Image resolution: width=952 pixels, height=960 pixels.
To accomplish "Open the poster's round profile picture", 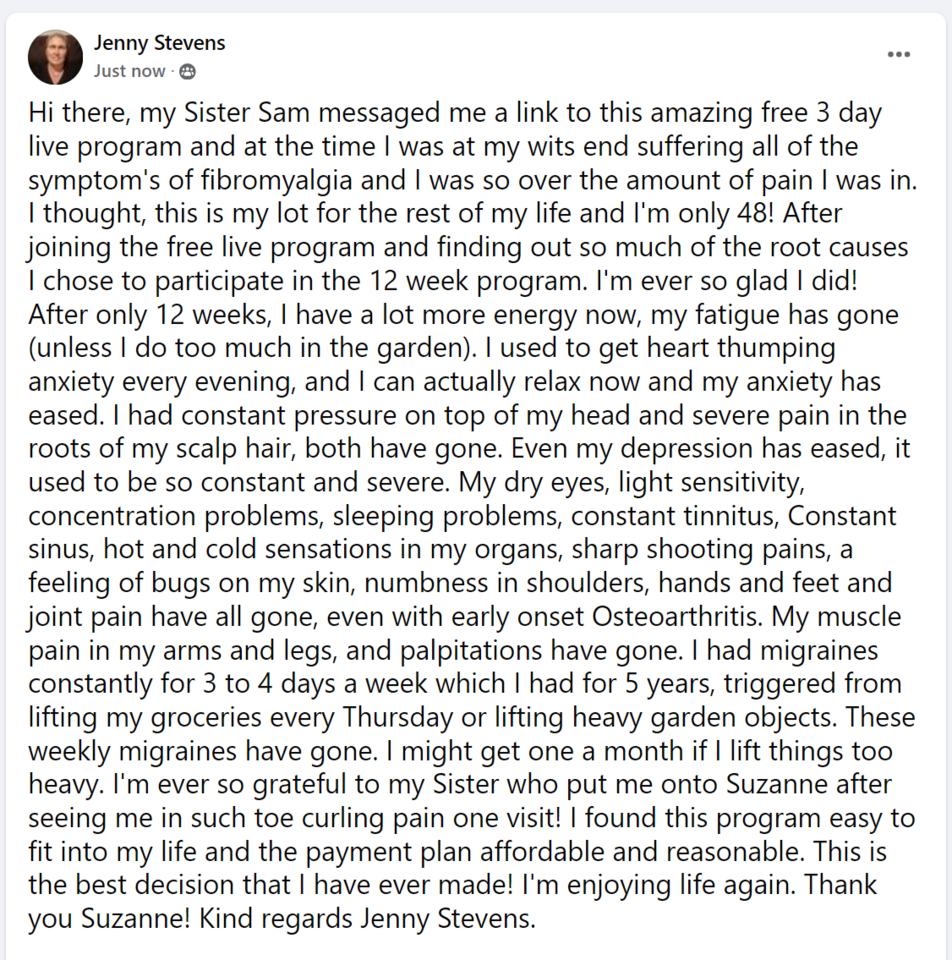I will (x=56, y=56).
